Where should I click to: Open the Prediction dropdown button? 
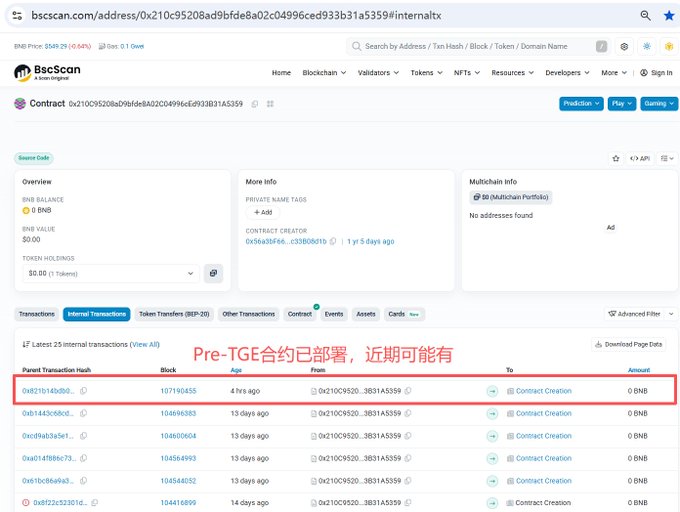pos(581,104)
